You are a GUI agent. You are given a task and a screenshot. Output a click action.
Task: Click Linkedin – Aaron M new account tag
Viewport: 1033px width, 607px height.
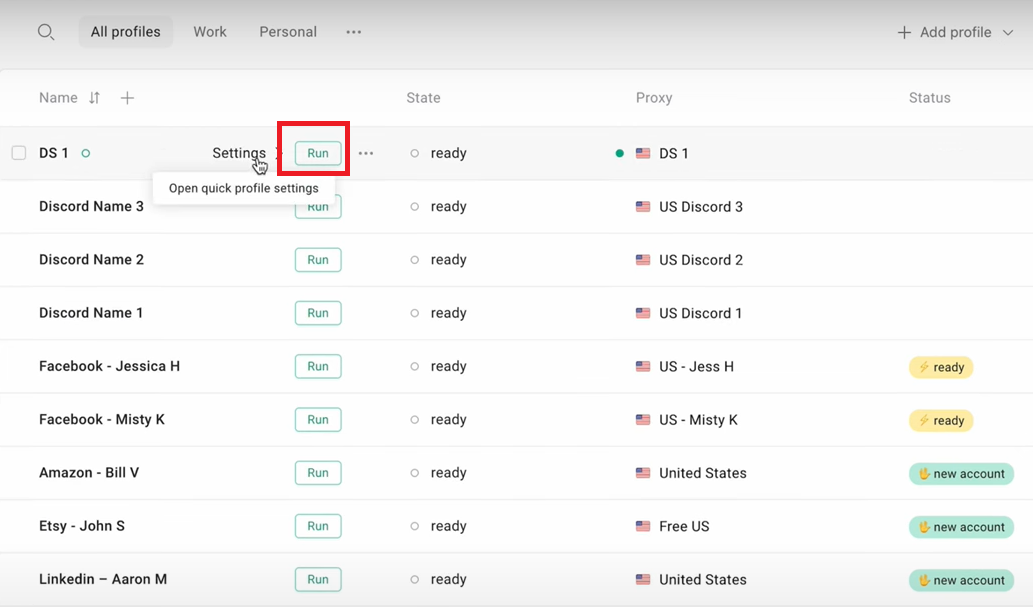(x=961, y=580)
